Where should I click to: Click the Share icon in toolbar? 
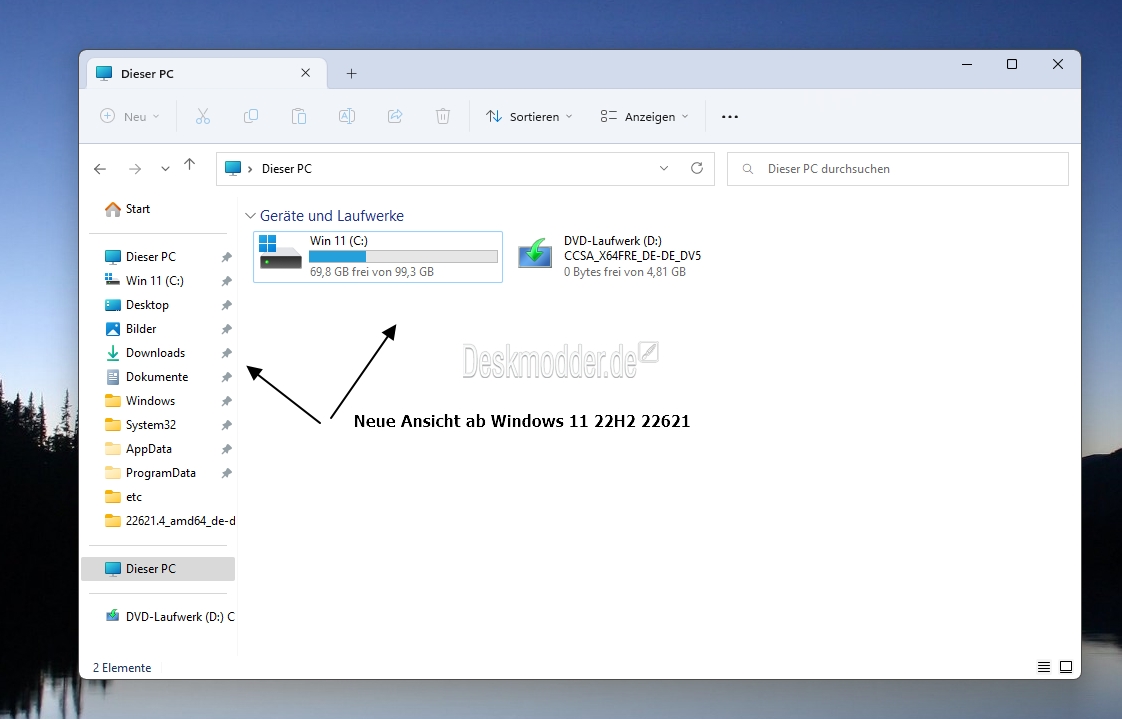point(395,117)
